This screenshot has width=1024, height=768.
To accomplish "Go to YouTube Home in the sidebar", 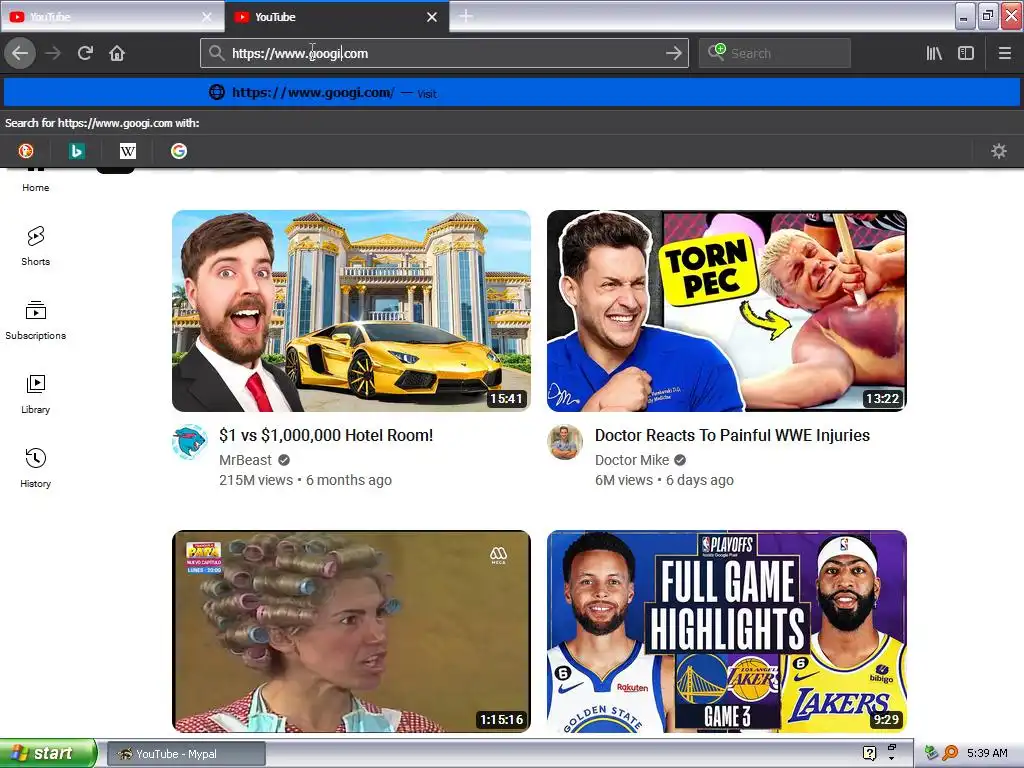I will [x=35, y=180].
